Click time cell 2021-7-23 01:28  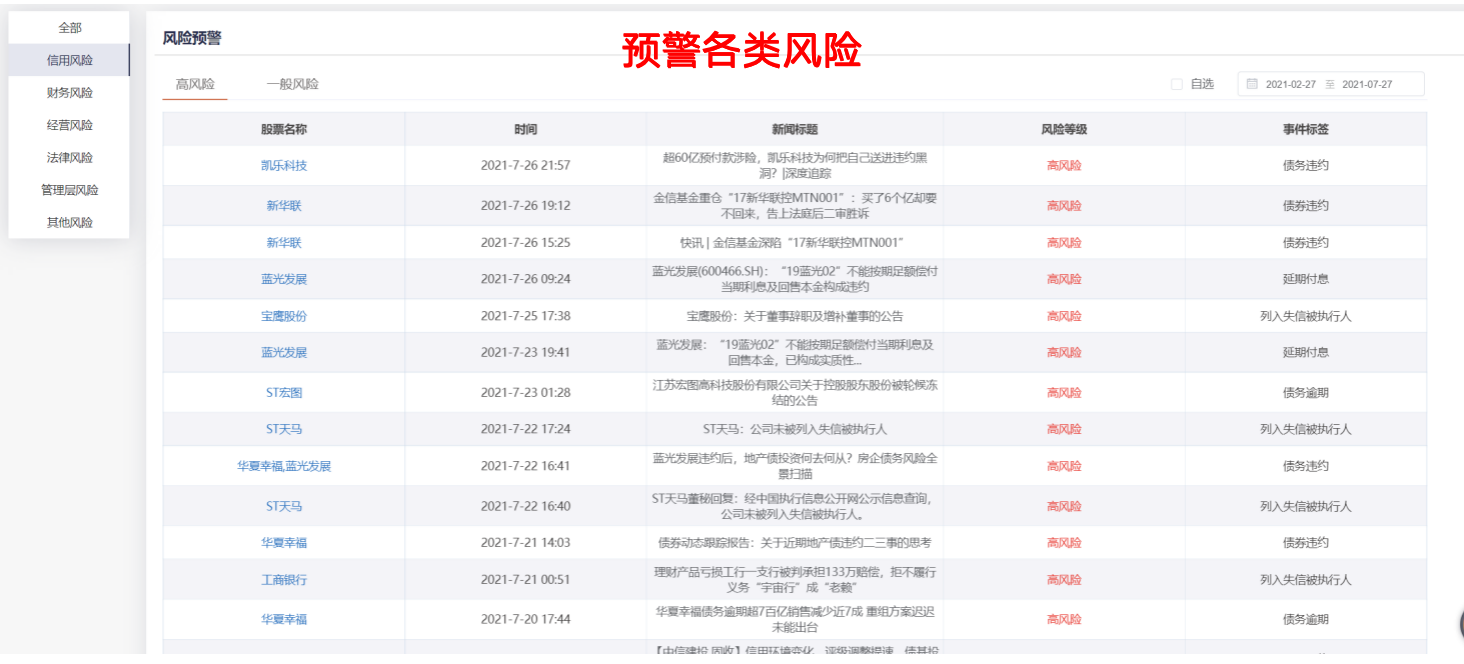[526, 393]
